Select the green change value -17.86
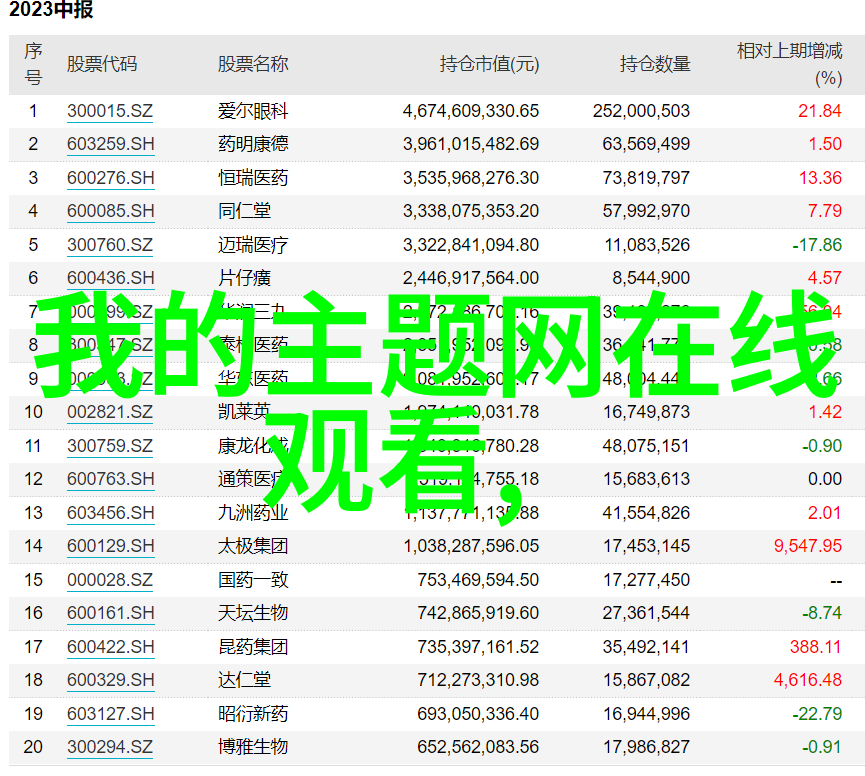Screen dimensions: 865x776 (x=817, y=244)
